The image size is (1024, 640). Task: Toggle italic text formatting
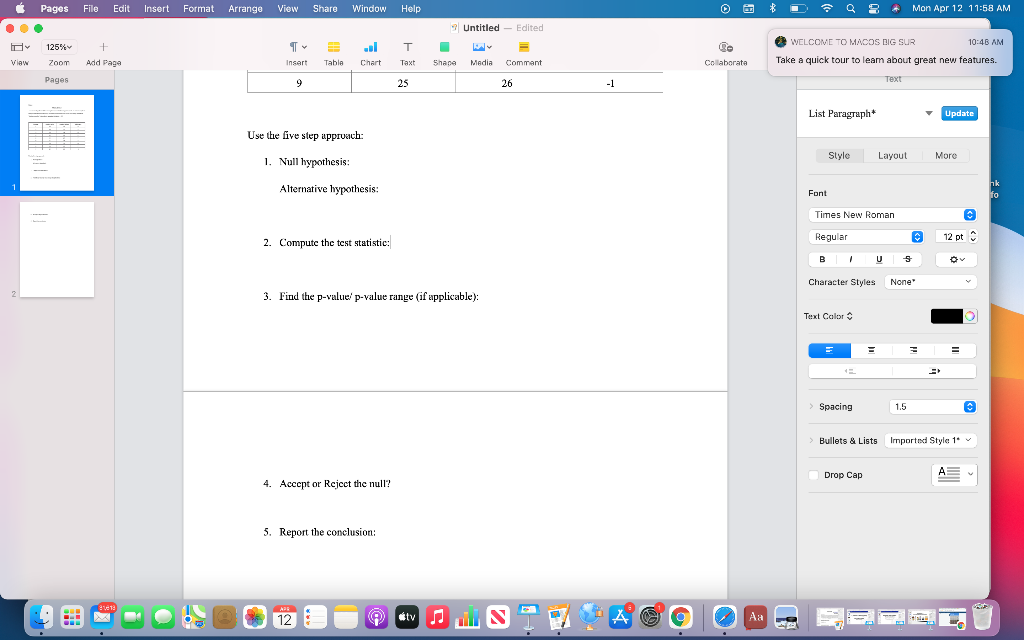coord(849,258)
